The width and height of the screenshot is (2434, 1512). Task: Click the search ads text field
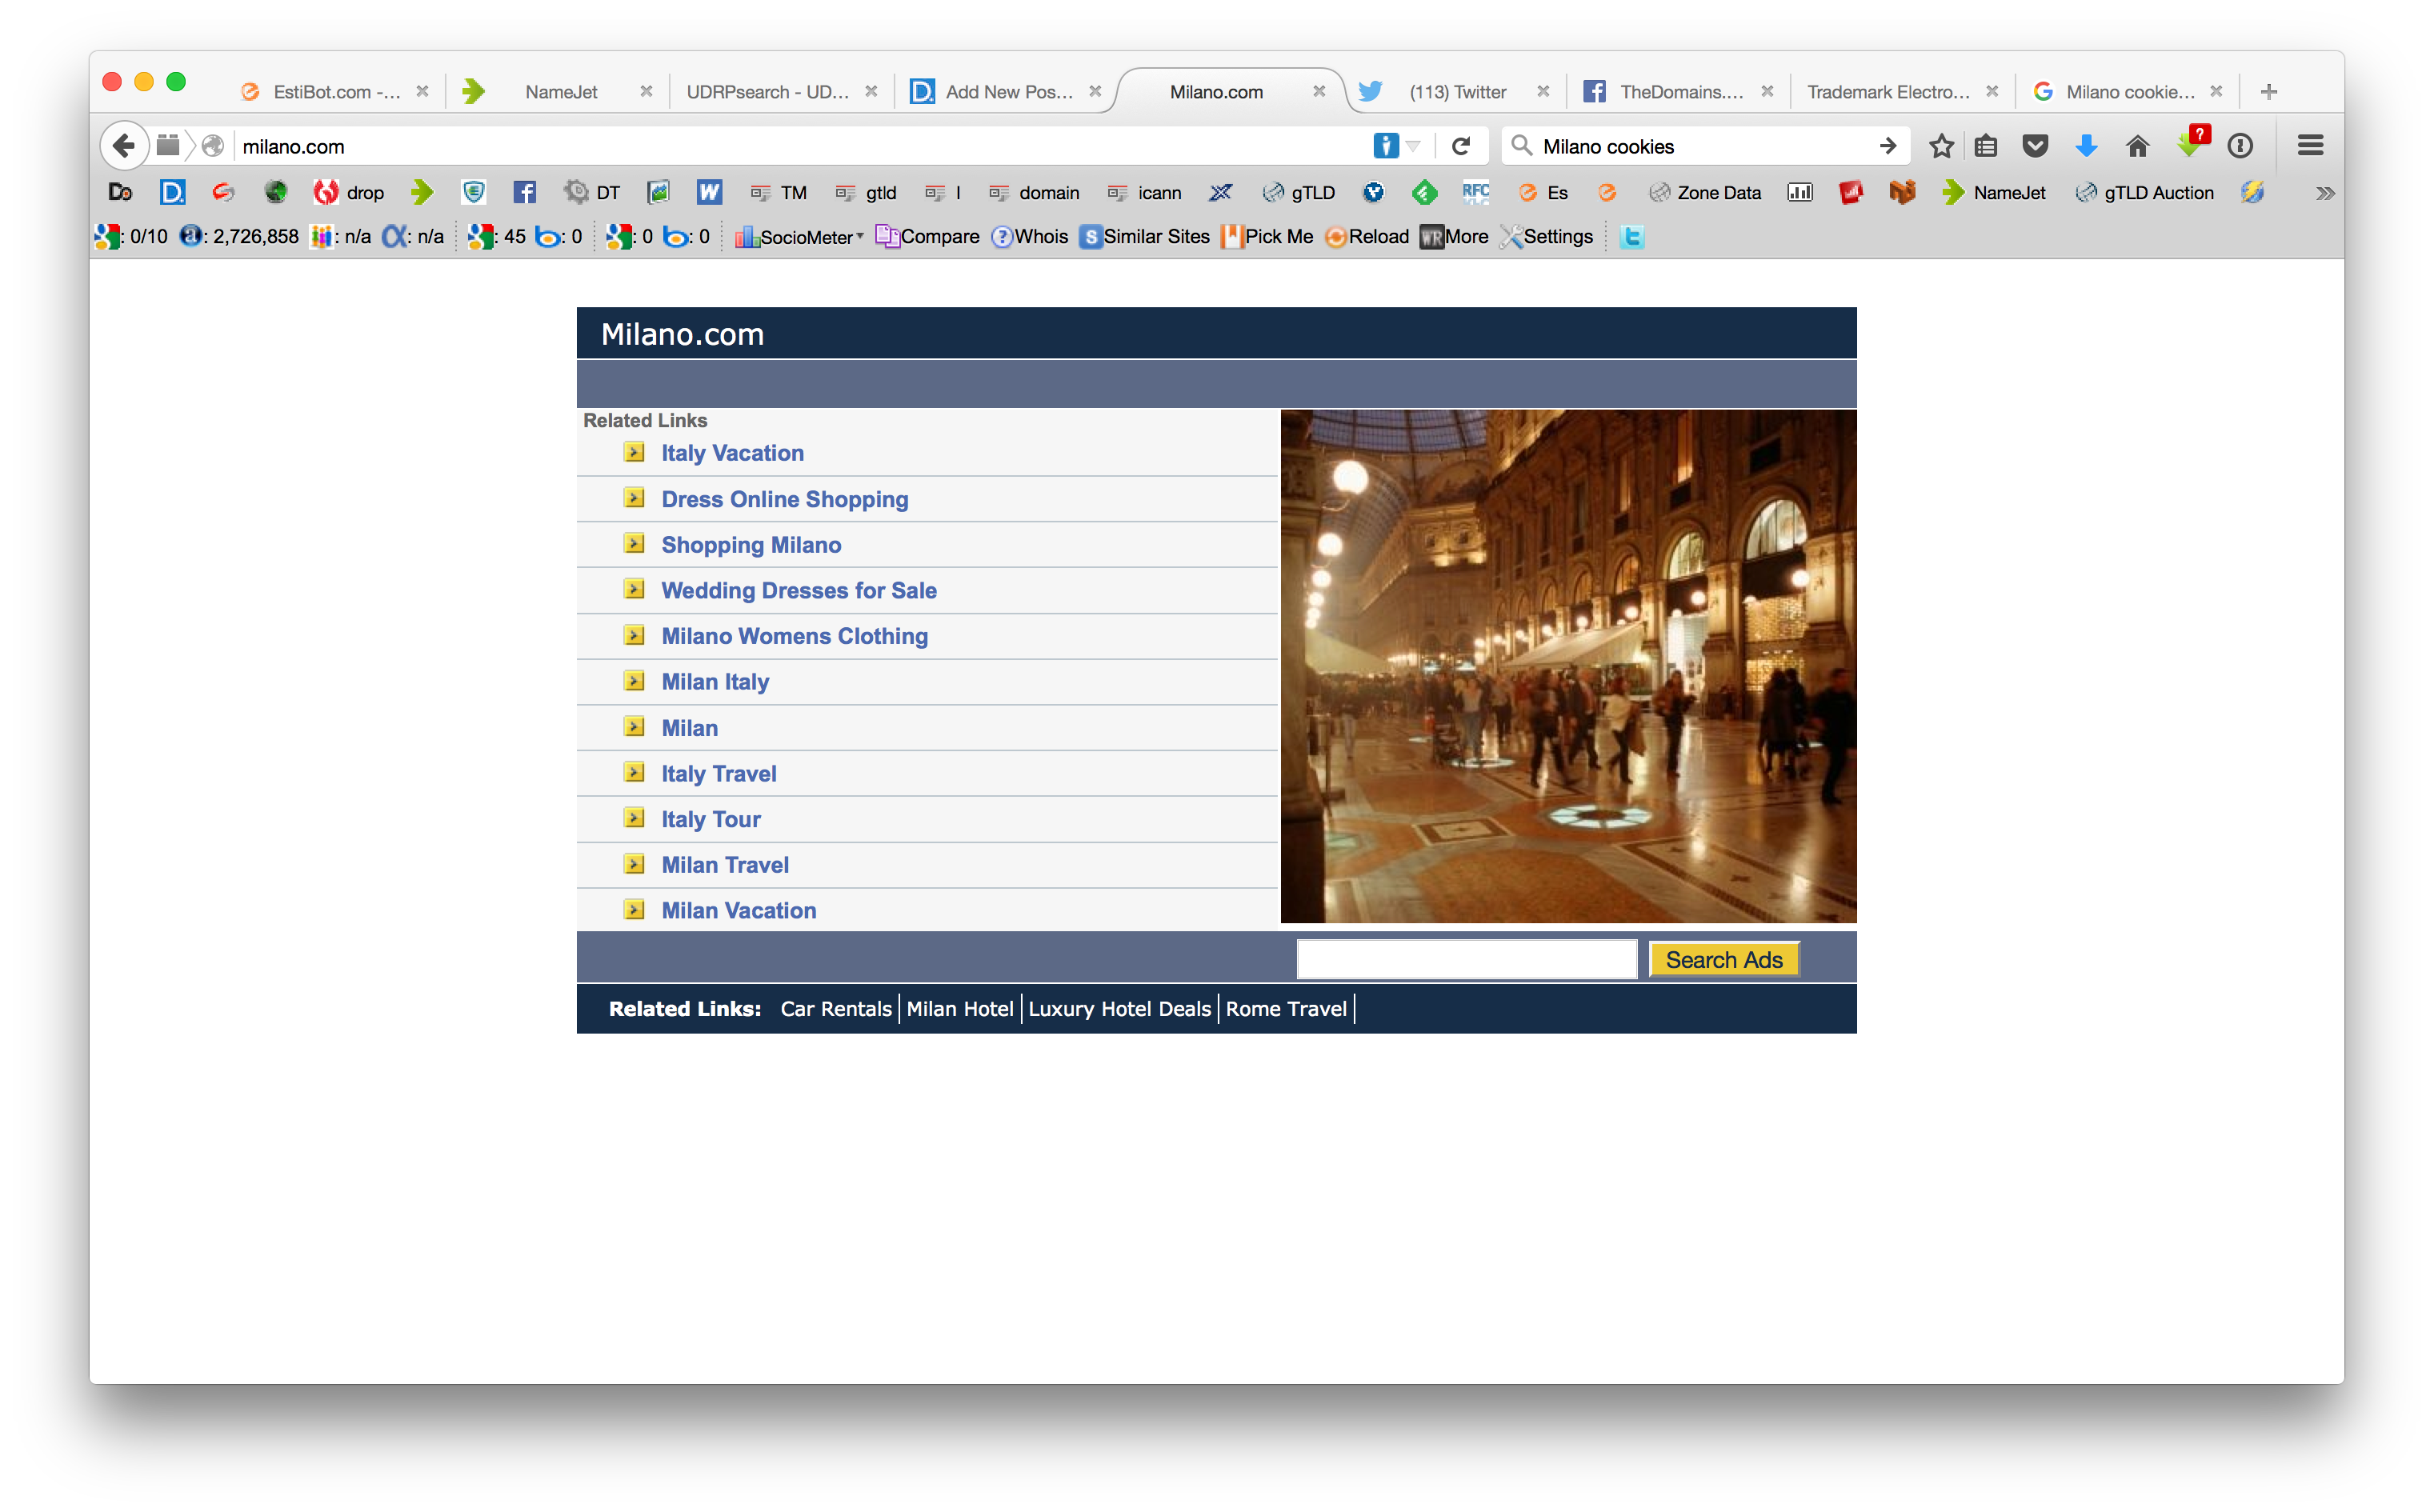(x=1466, y=960)
